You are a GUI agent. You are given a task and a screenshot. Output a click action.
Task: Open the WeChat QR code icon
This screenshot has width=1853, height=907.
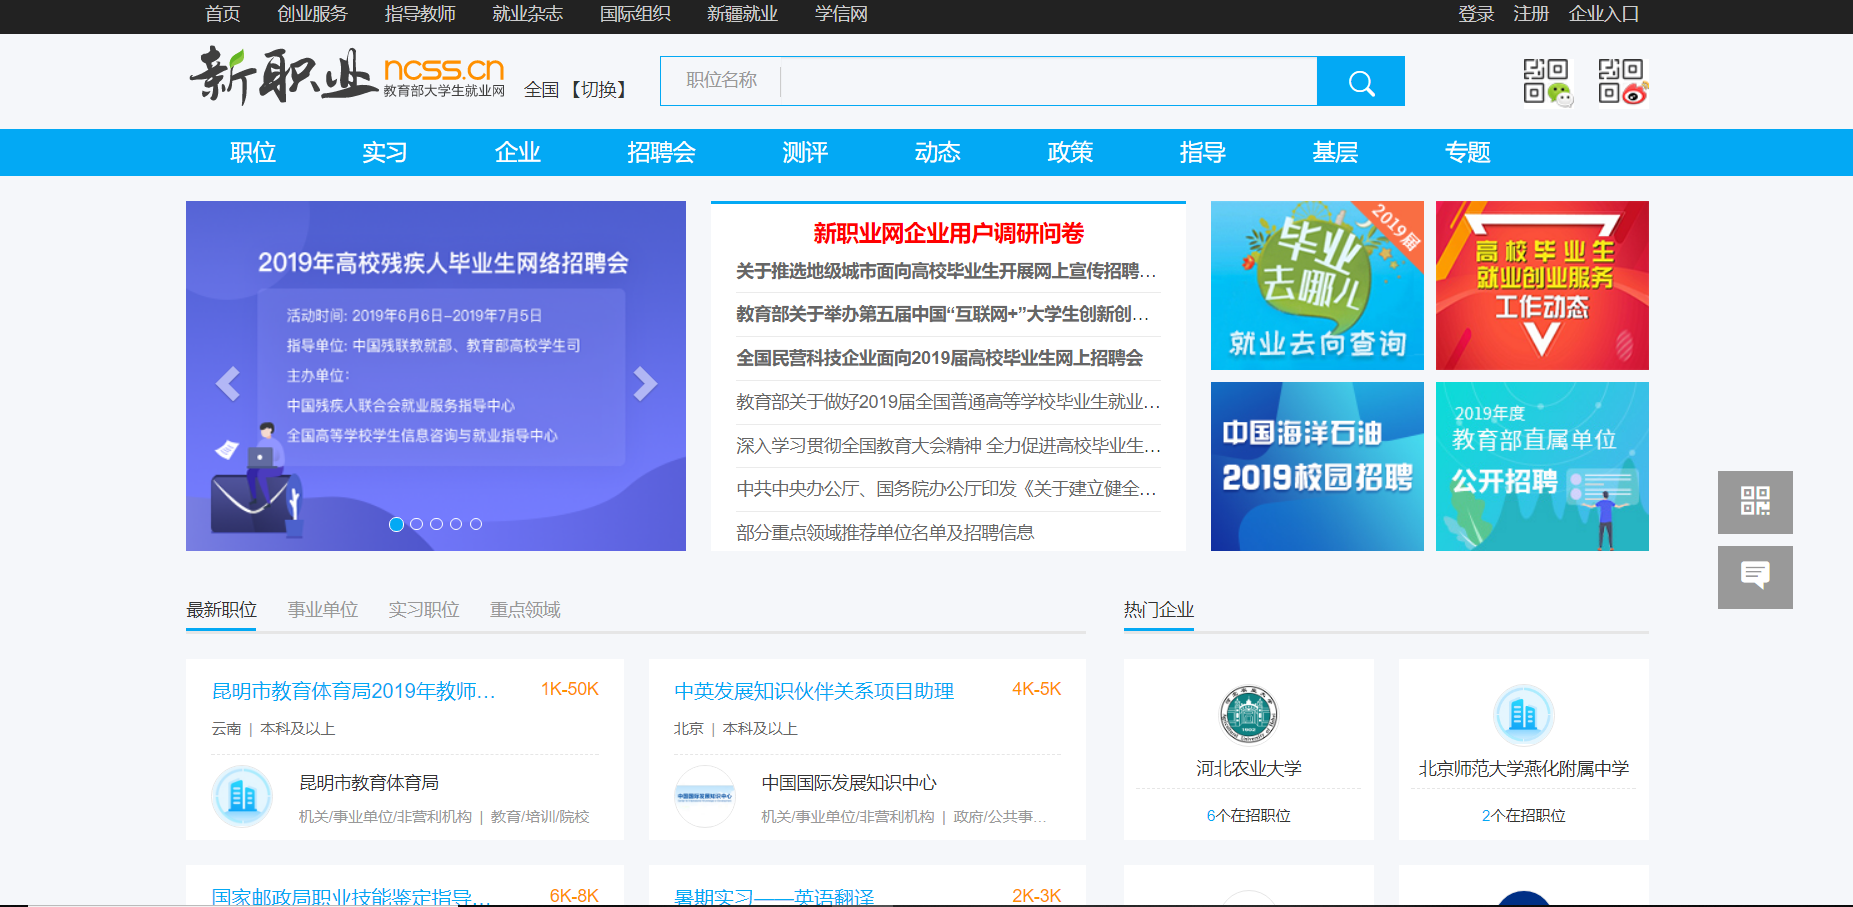pyautogui.click(x=1547, y=81)
